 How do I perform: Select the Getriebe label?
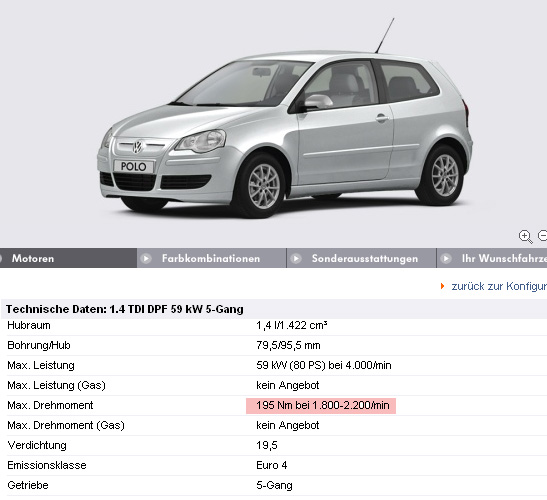click(x=28, y=485)
